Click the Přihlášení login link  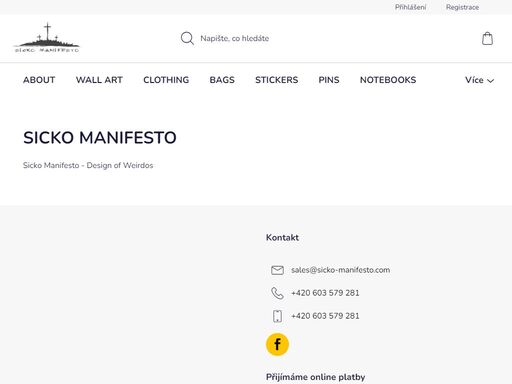point(410,7)
